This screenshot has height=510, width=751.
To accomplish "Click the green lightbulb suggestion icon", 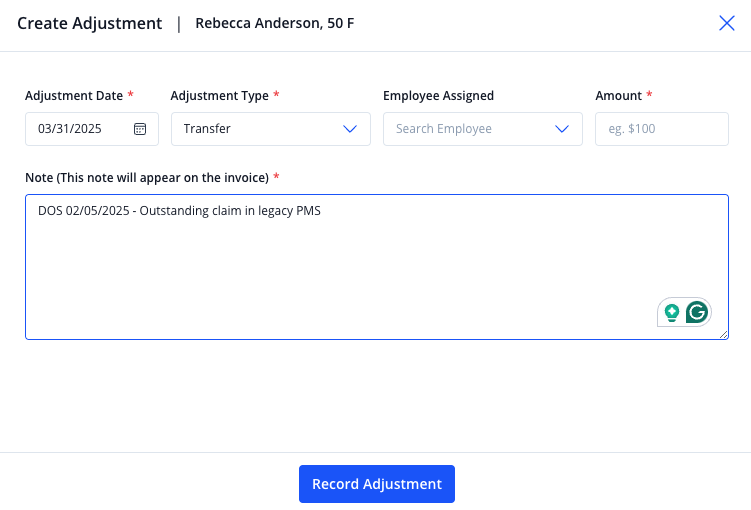I will [671, 313].
